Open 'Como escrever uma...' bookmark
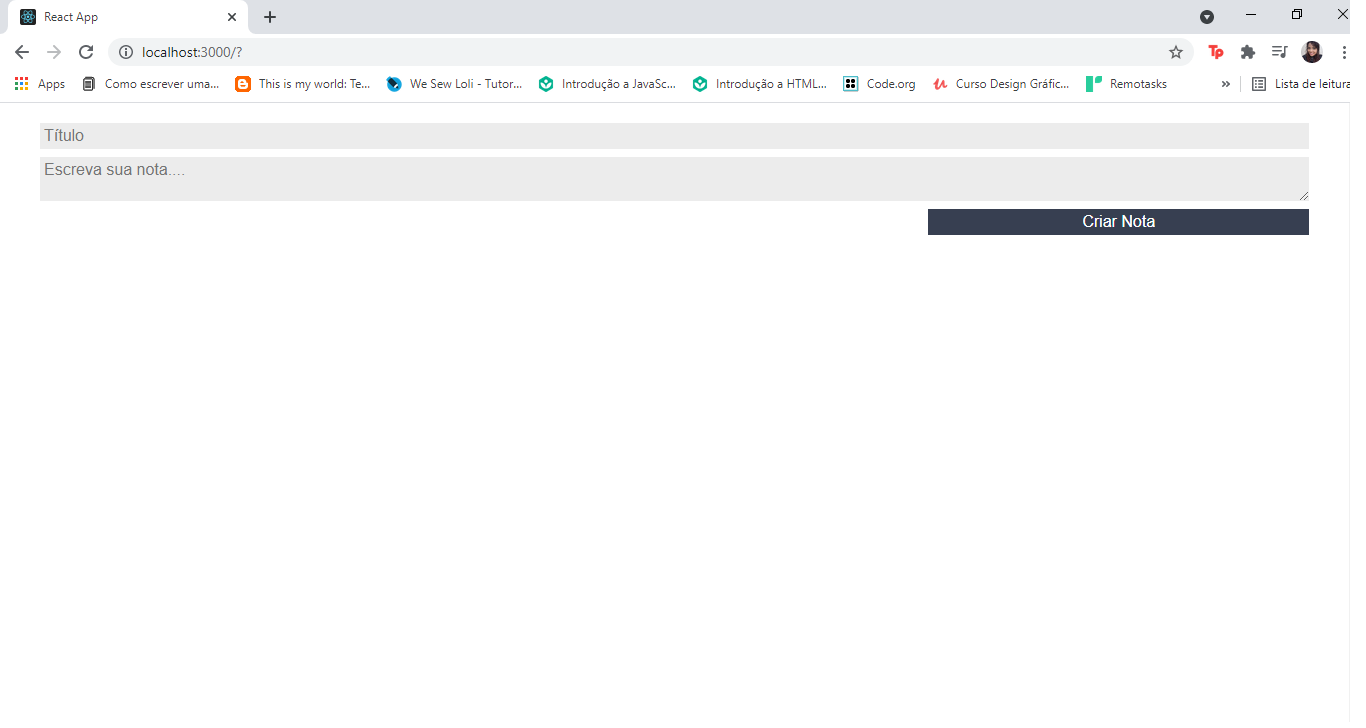This screenshot has height=728, width=1366. pos(151,84)
